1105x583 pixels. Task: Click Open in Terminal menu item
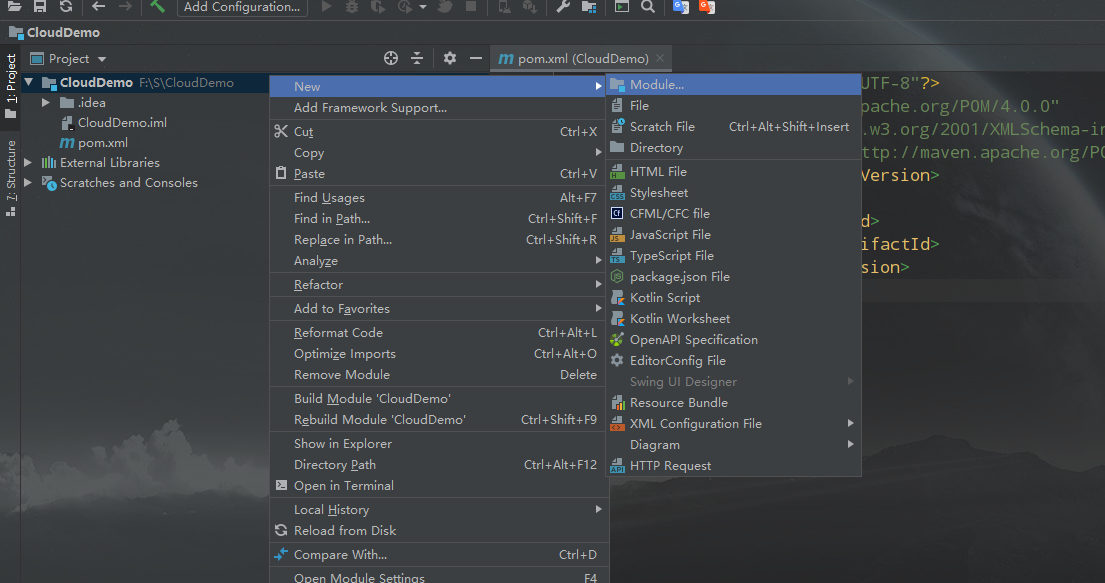[438, 486]
